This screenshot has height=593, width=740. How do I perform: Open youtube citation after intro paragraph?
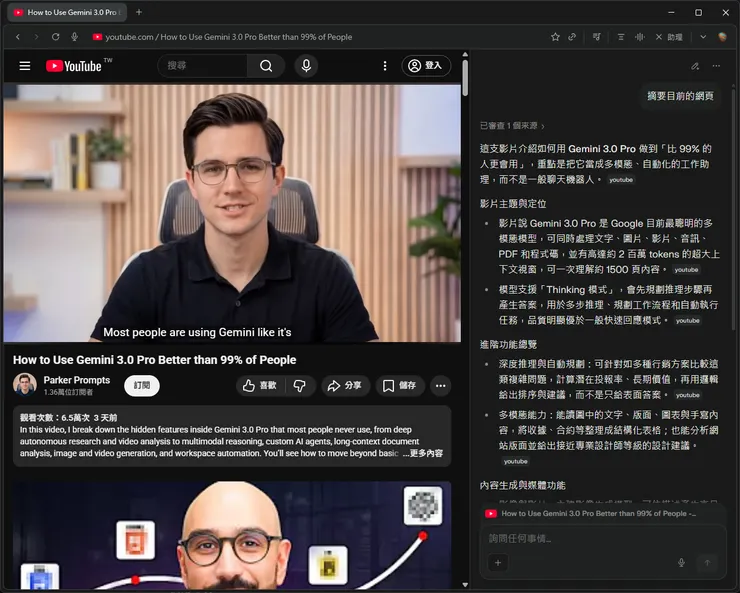(x=621, y=180)
